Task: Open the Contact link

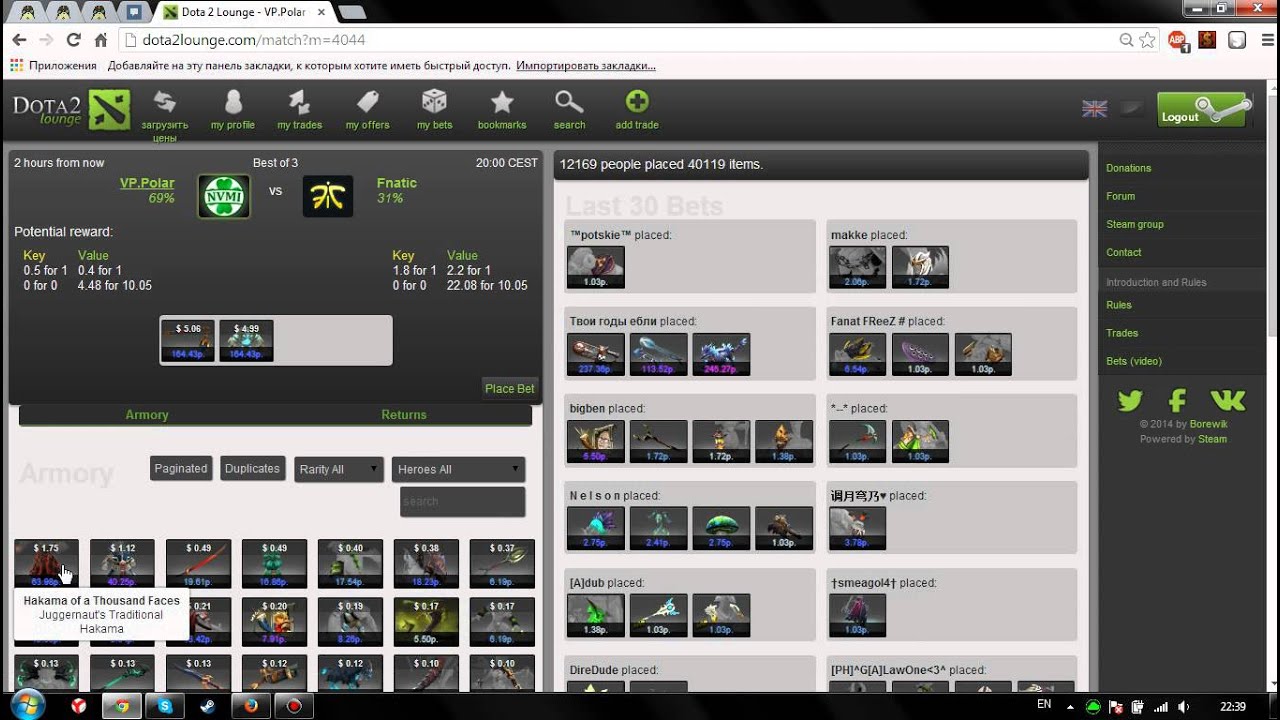Action: (x=1124, y=252)
